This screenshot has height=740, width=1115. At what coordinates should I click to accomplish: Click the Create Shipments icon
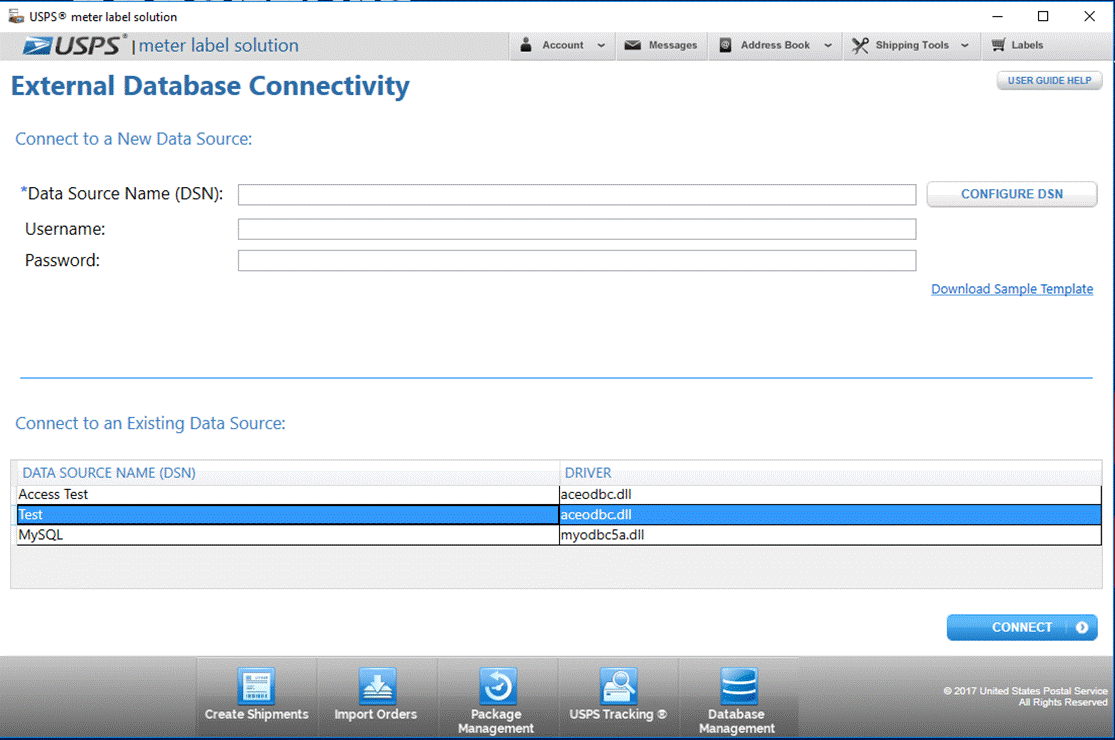pyautogui.click(x=256, y=686)
